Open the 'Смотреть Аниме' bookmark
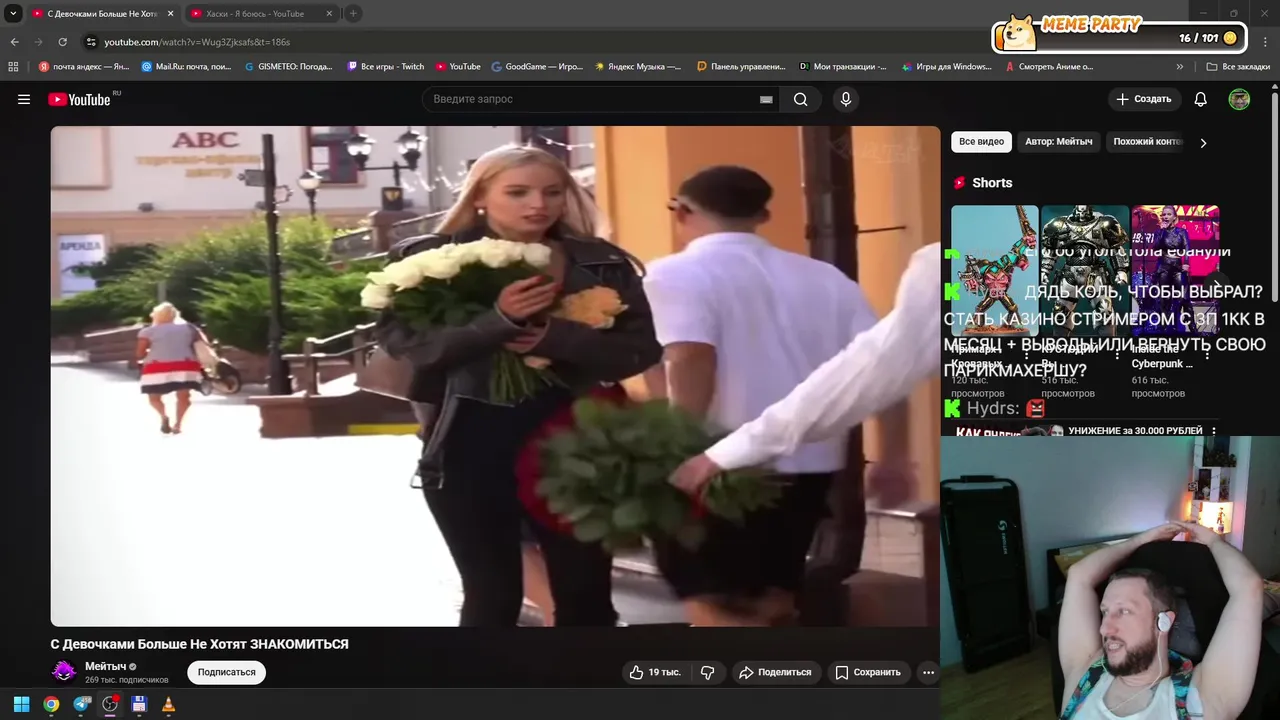 click(1049, 67)
